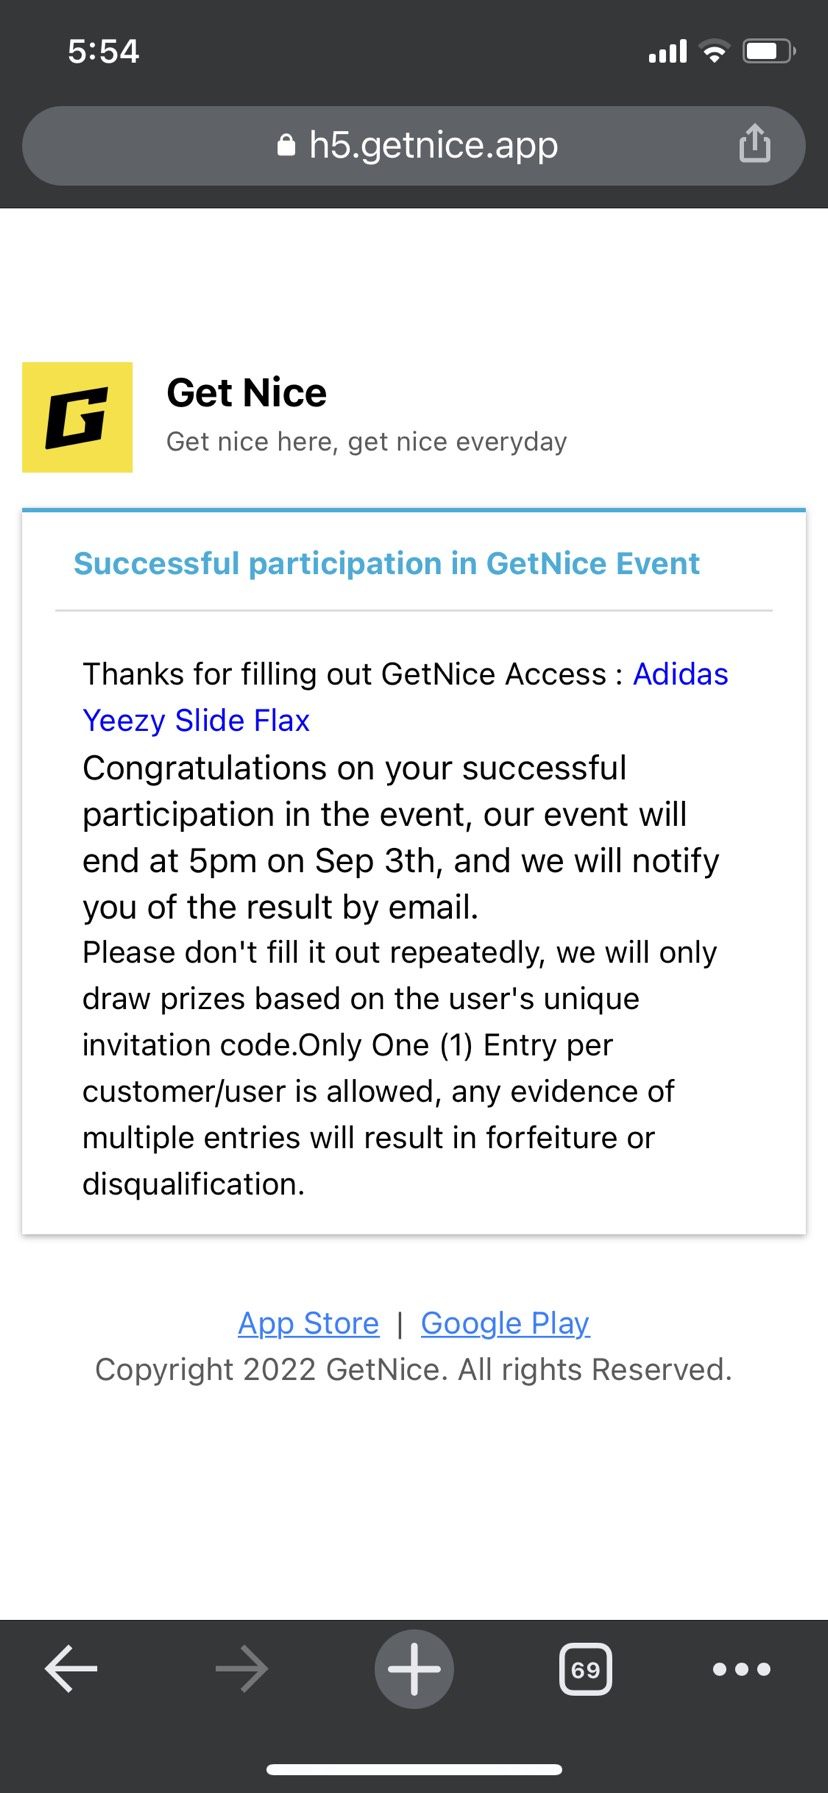Tap the Successful participation in GetNice Event heading
Image resolution: width=828 pixels, height=1793 pixels.
tap(386, 563)
